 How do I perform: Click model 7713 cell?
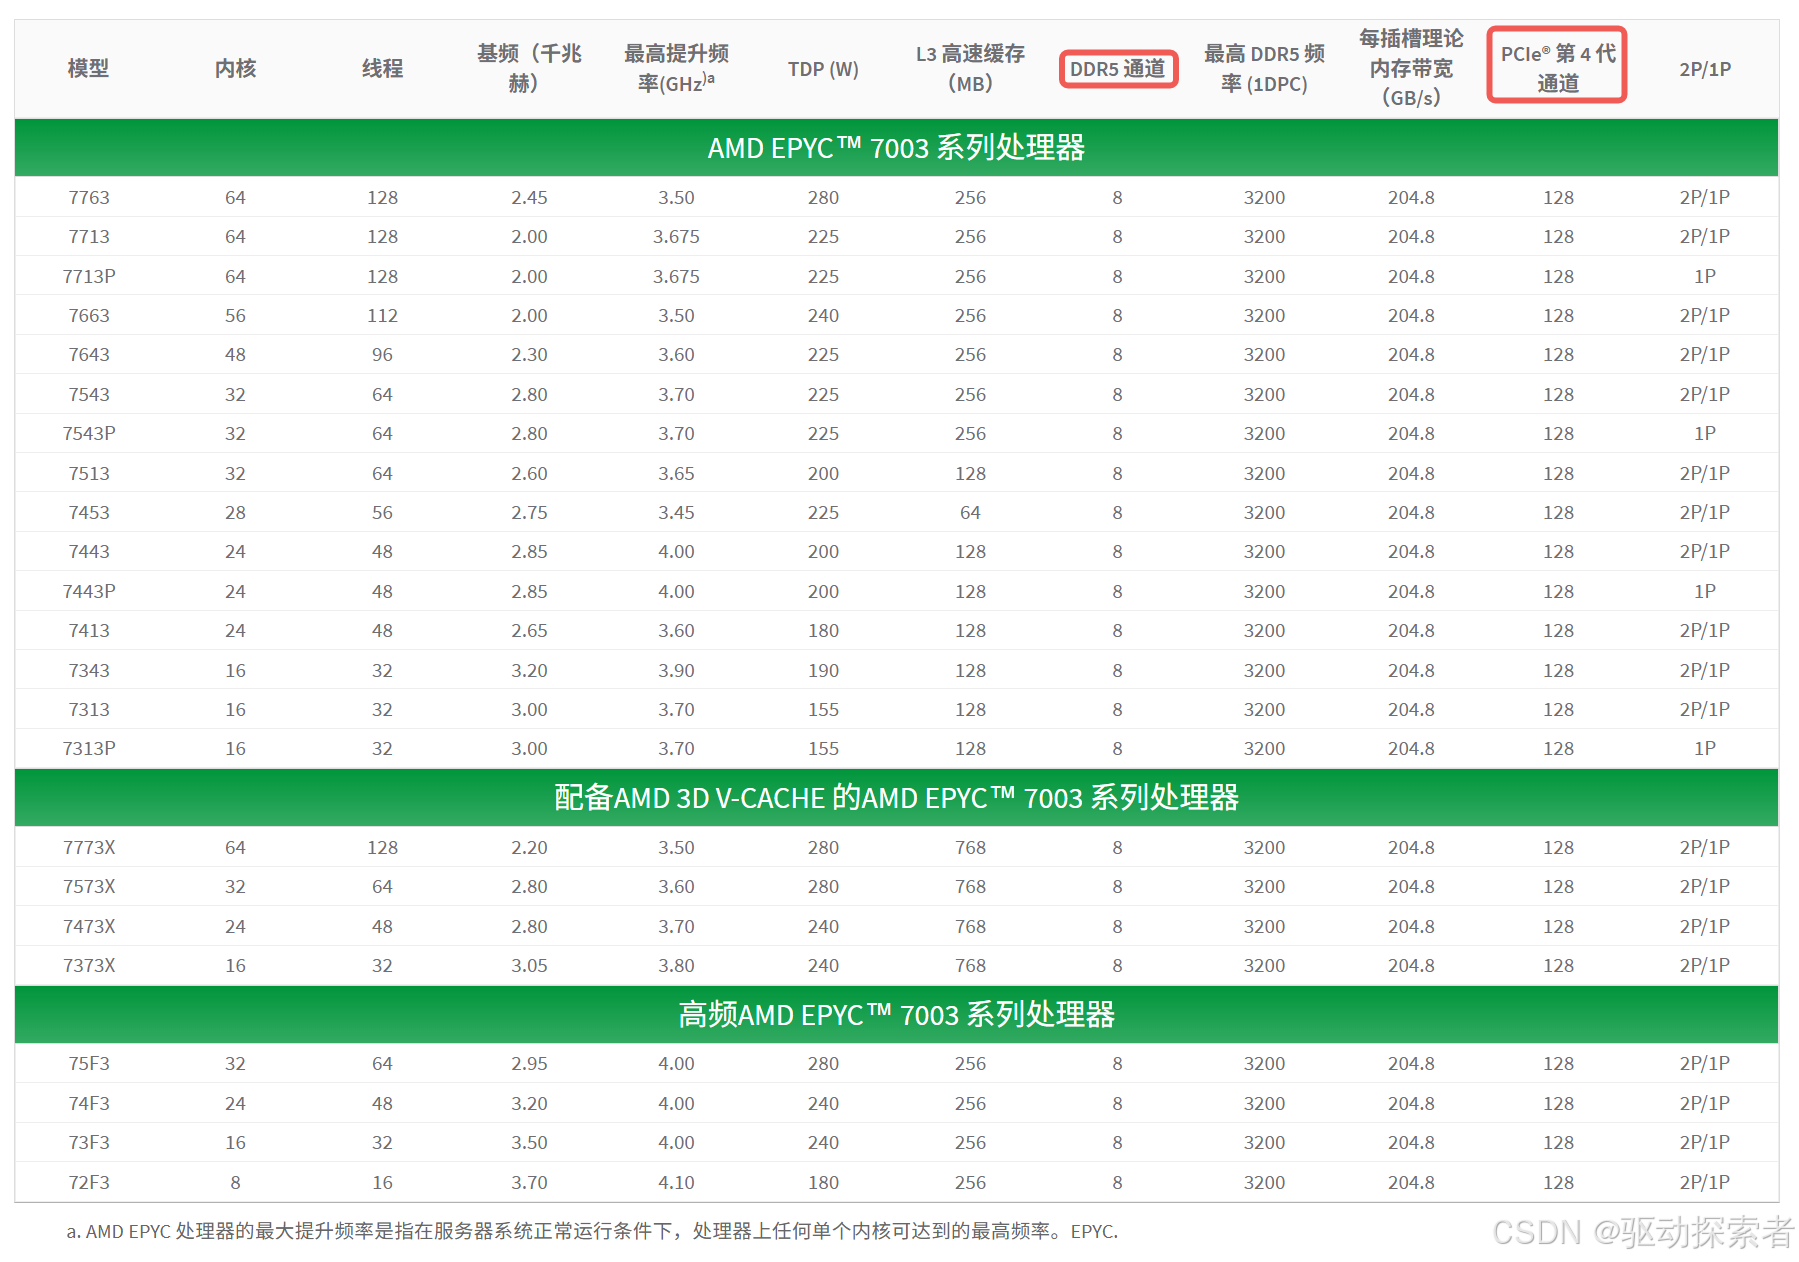[x=88, y=237]
